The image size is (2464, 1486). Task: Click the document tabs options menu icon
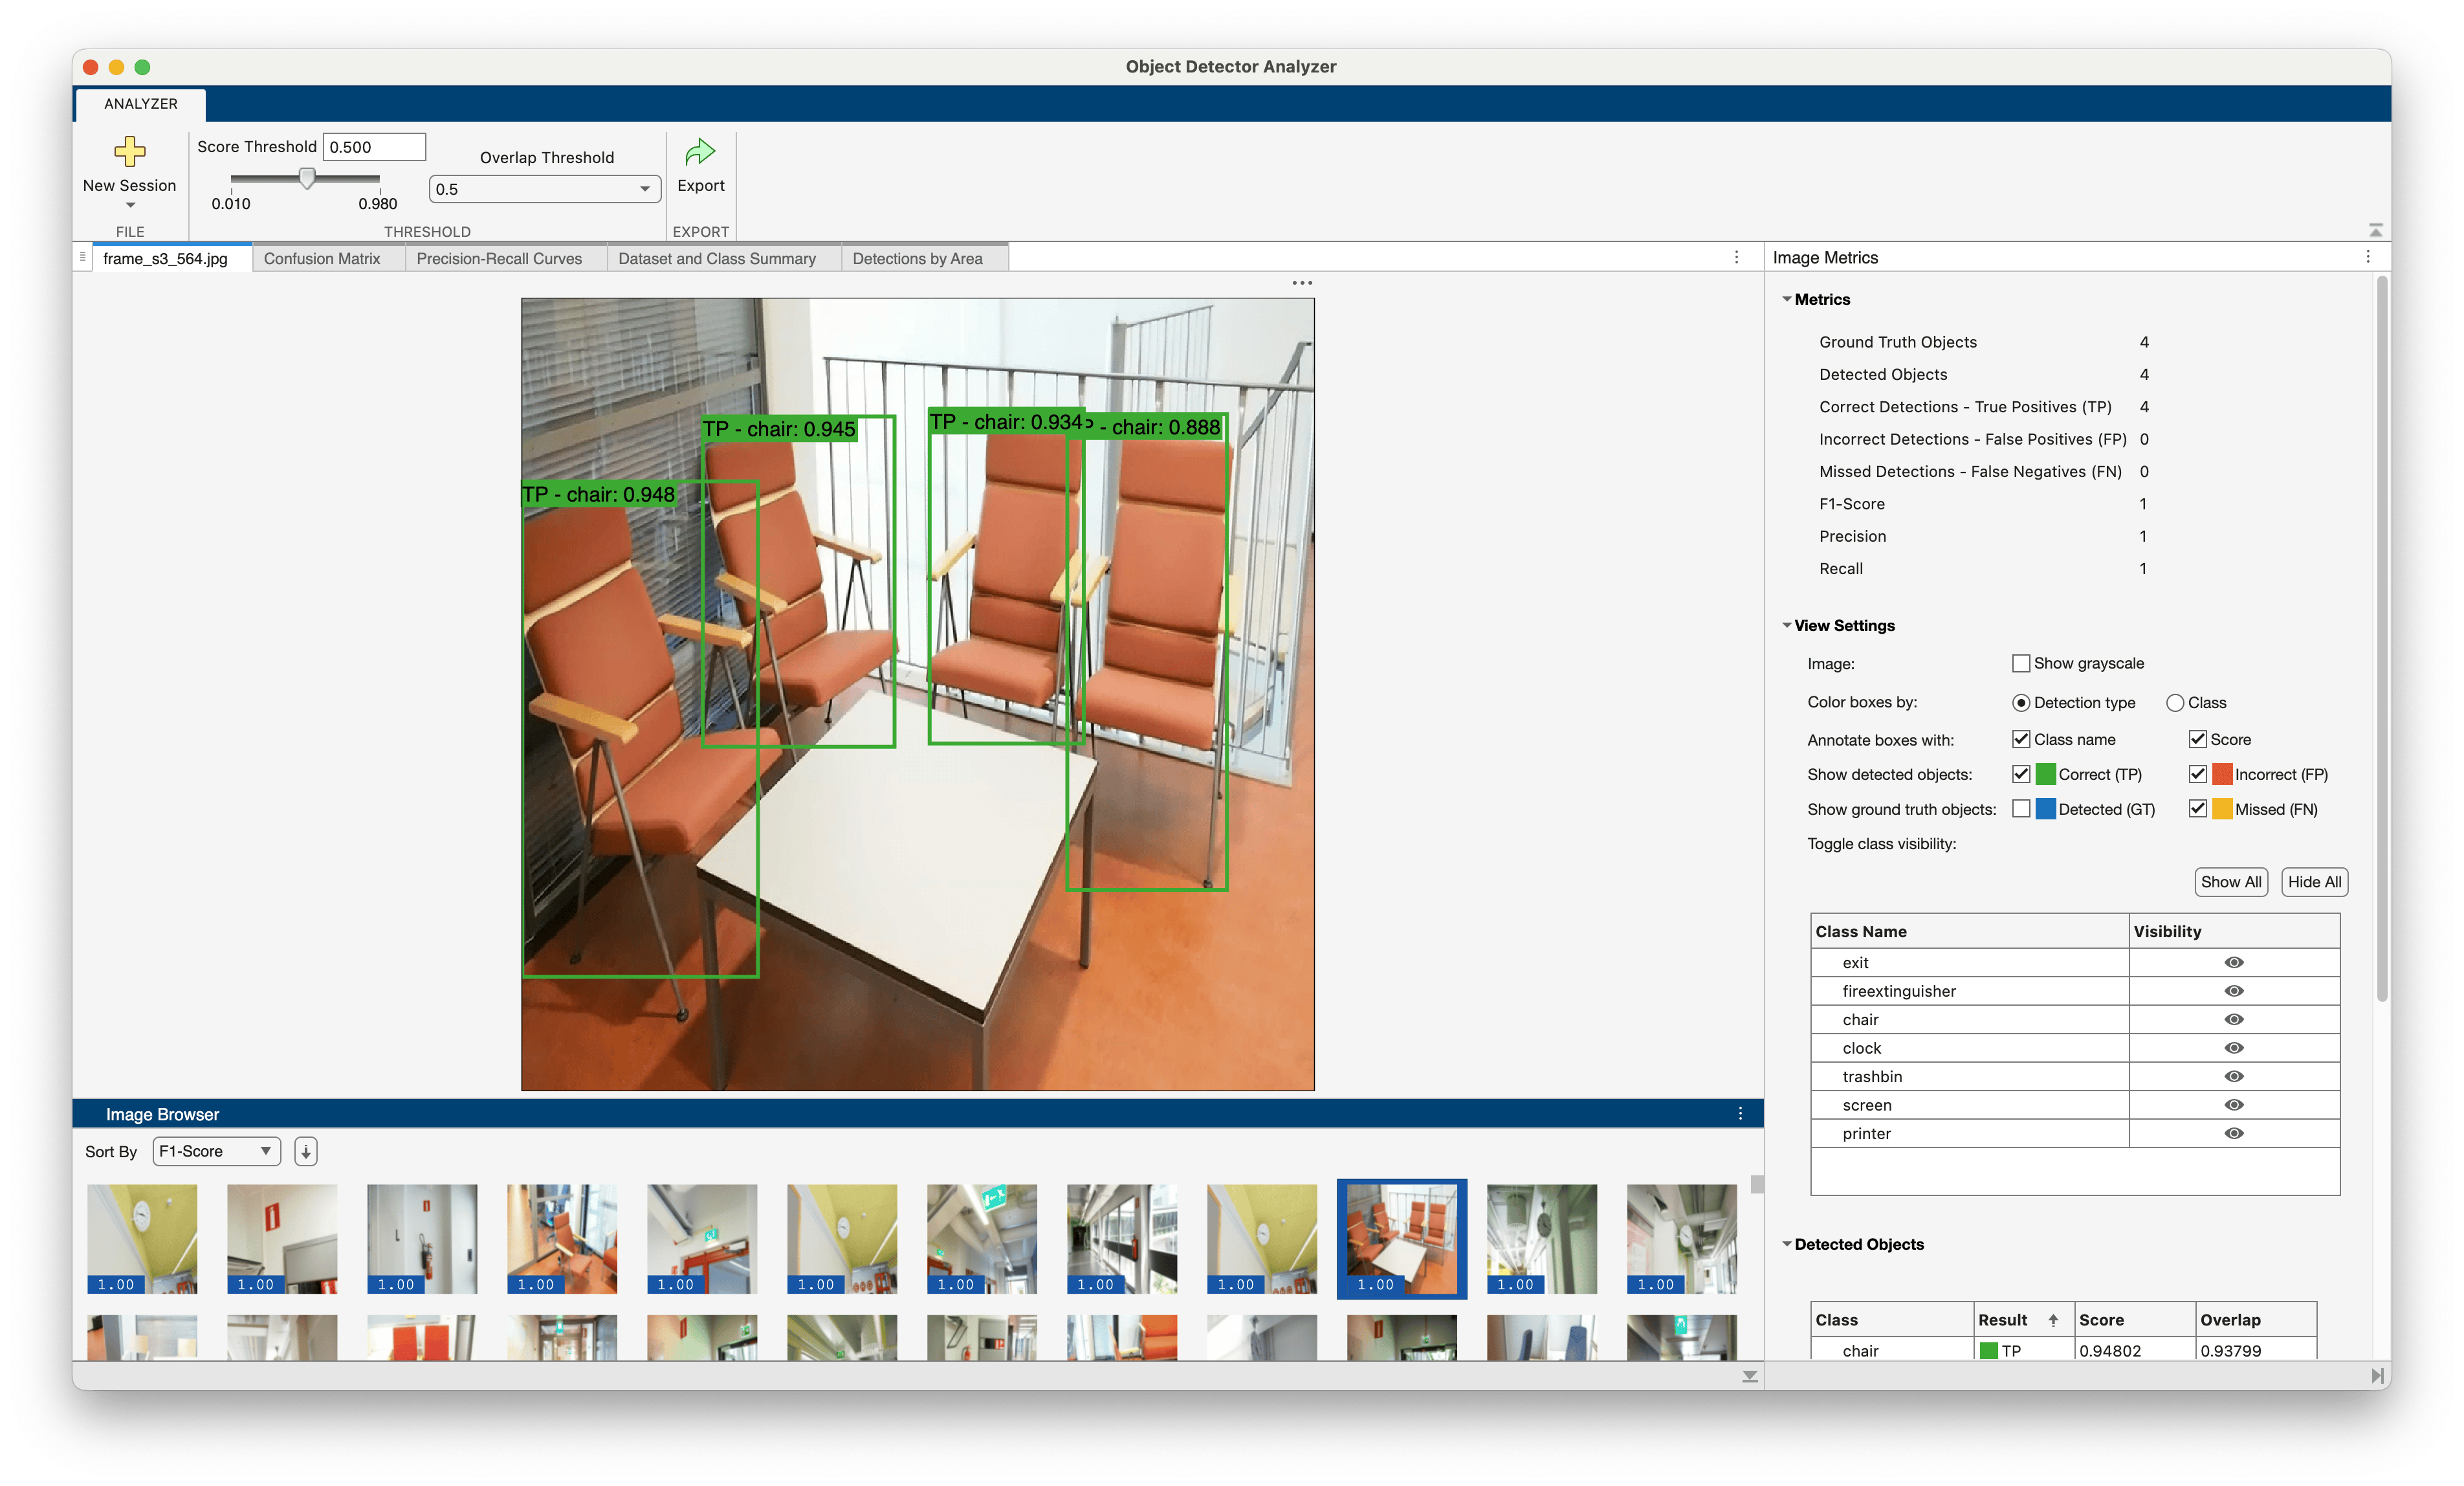coord(1736,257)
